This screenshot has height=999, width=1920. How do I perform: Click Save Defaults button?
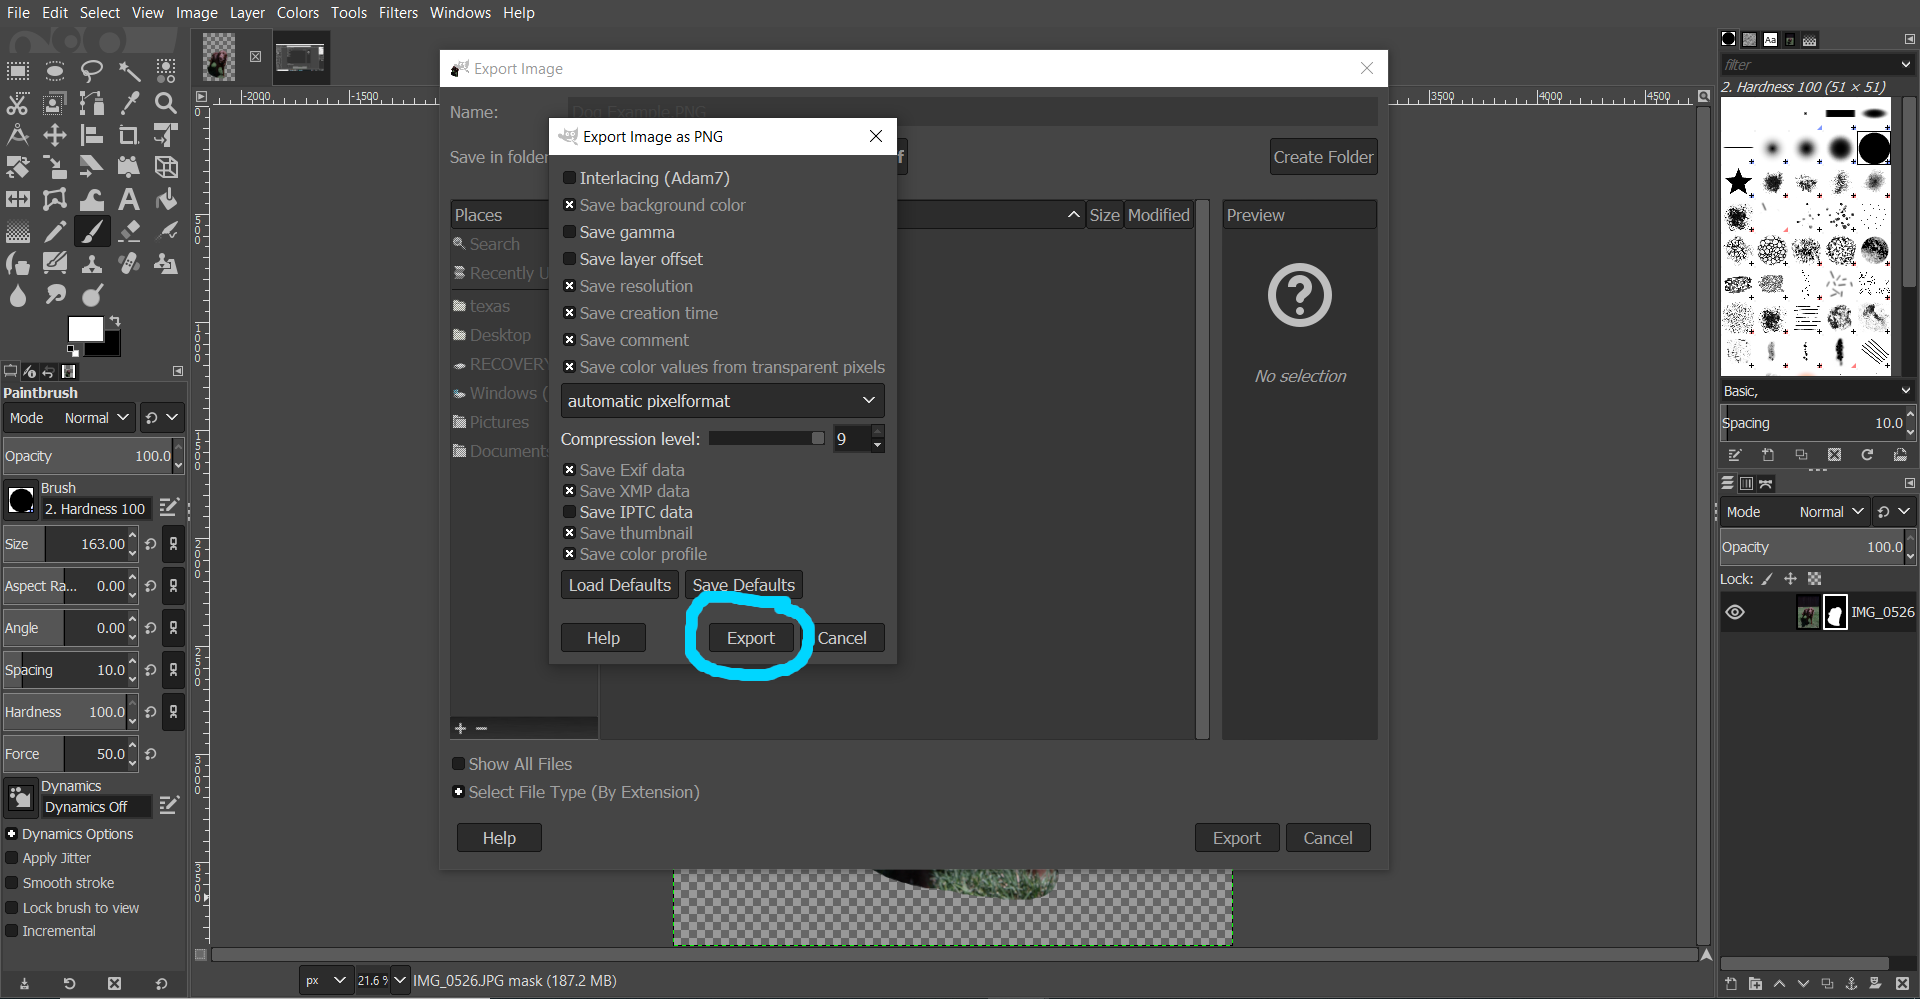[744, 585]
